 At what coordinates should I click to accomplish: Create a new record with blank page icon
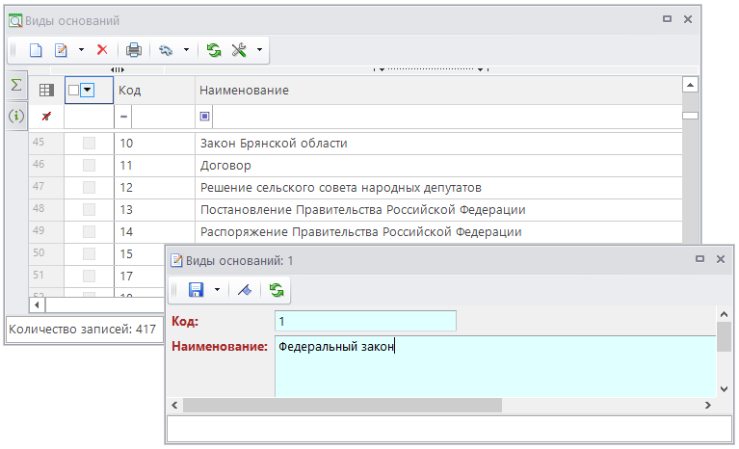tap(36, 49)
